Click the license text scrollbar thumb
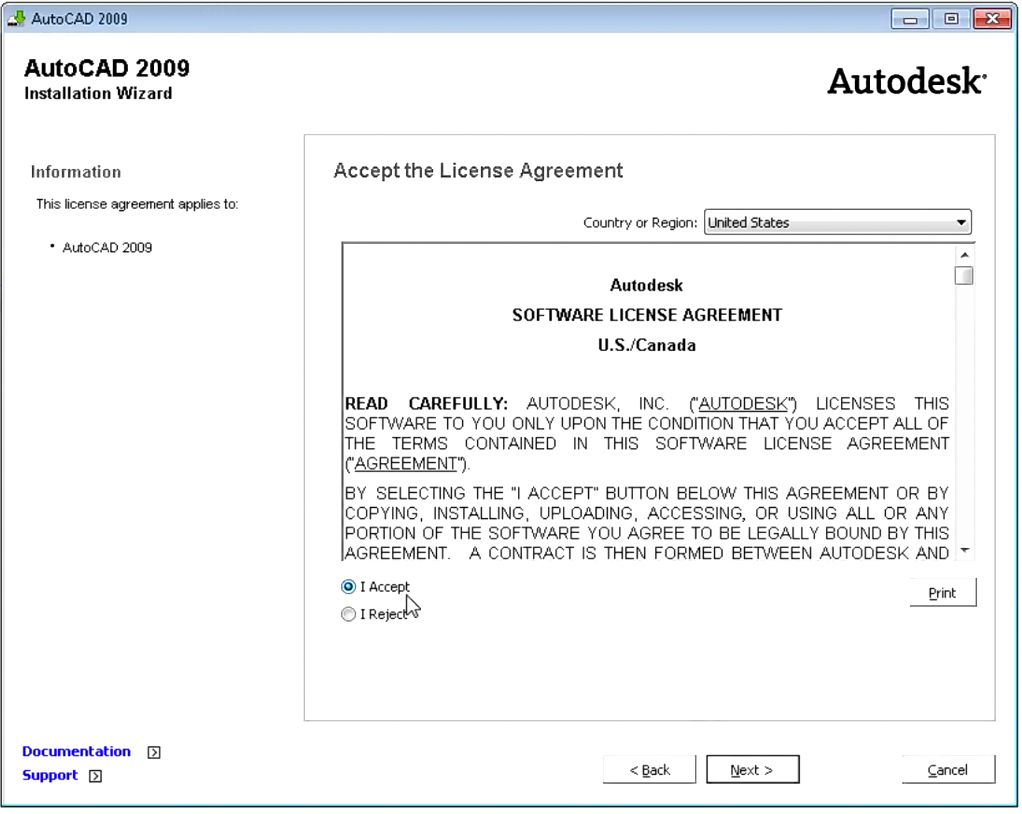The height and width of the screenshot is (814, 1022). (x=964, y=276)
